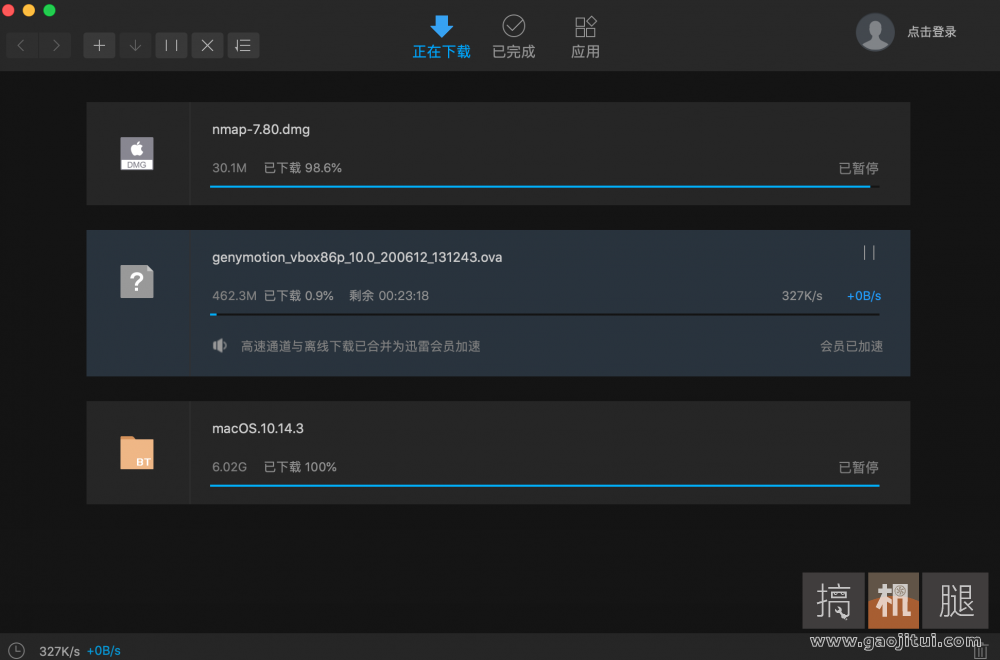
Task: Switch to 正在下载 tab
Action: tap(441, 37)
